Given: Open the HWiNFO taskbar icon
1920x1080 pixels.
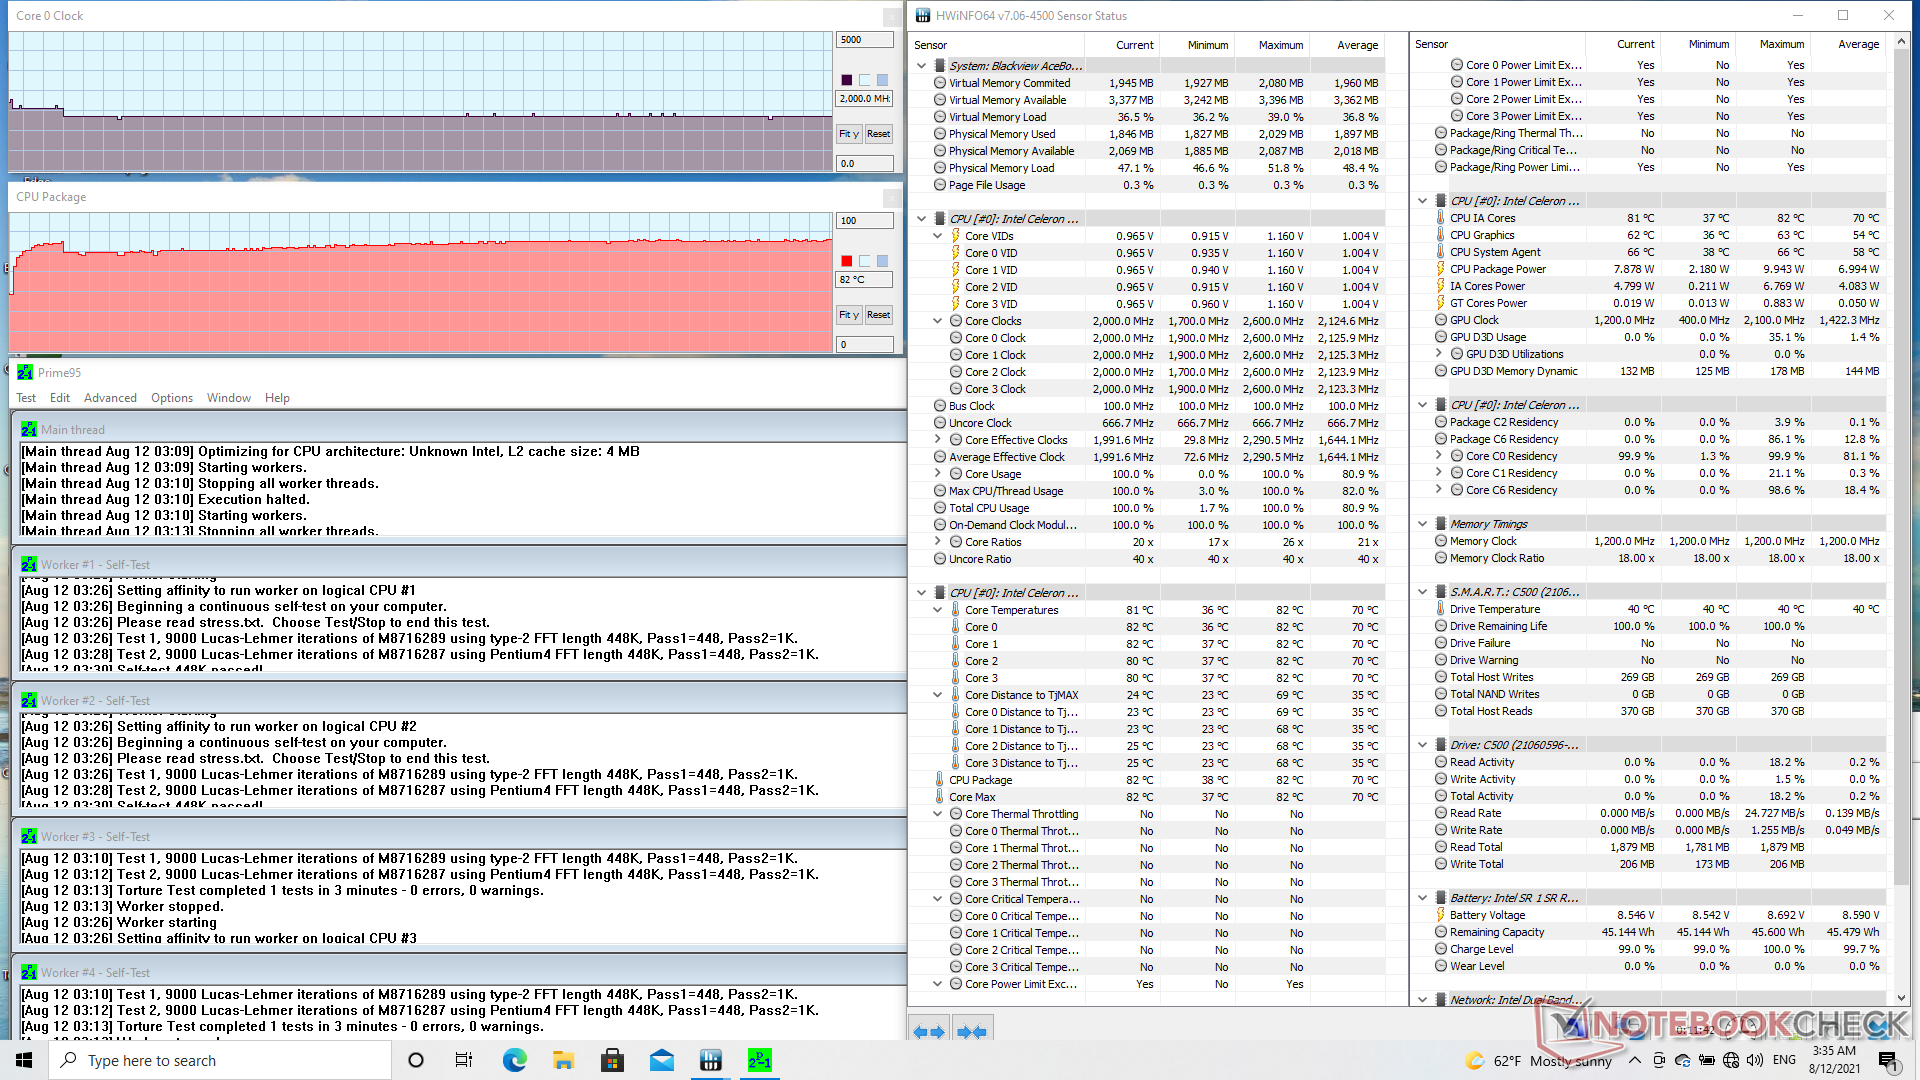Looking at the screenshot, I should [711, 1060].
